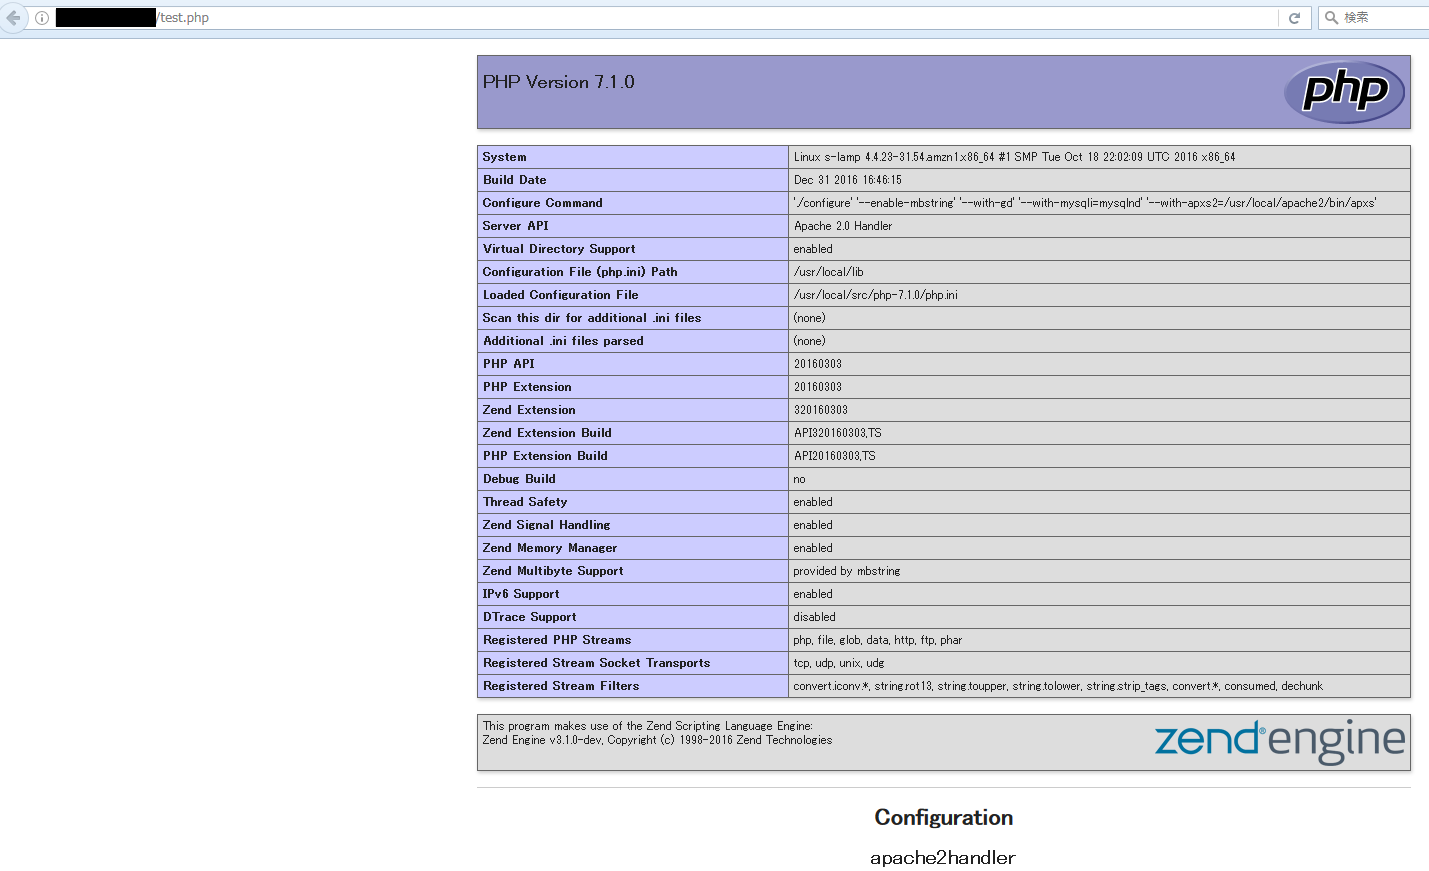The image size is (1429, 871).
Task: Click the Zend Engine copyright text
Action: coord(657,740)
